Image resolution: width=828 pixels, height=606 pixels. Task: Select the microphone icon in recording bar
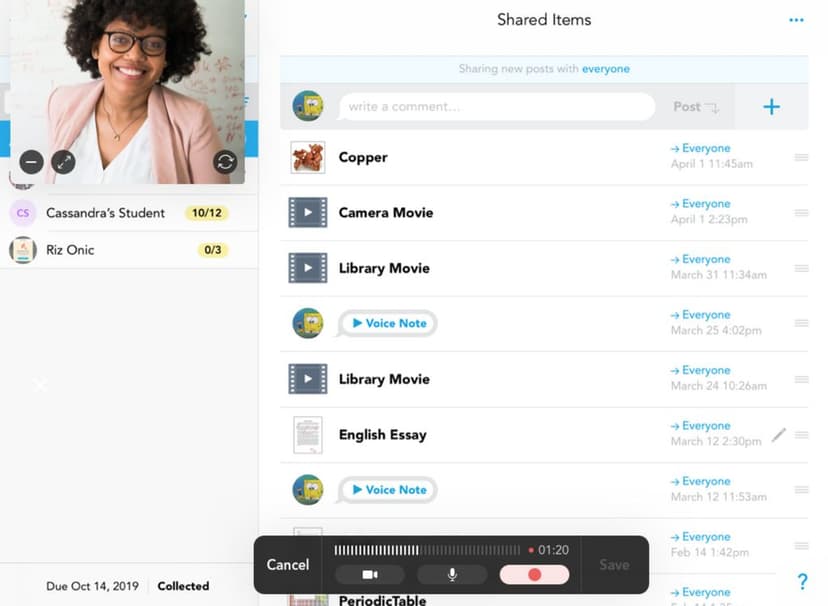point(450,575)
